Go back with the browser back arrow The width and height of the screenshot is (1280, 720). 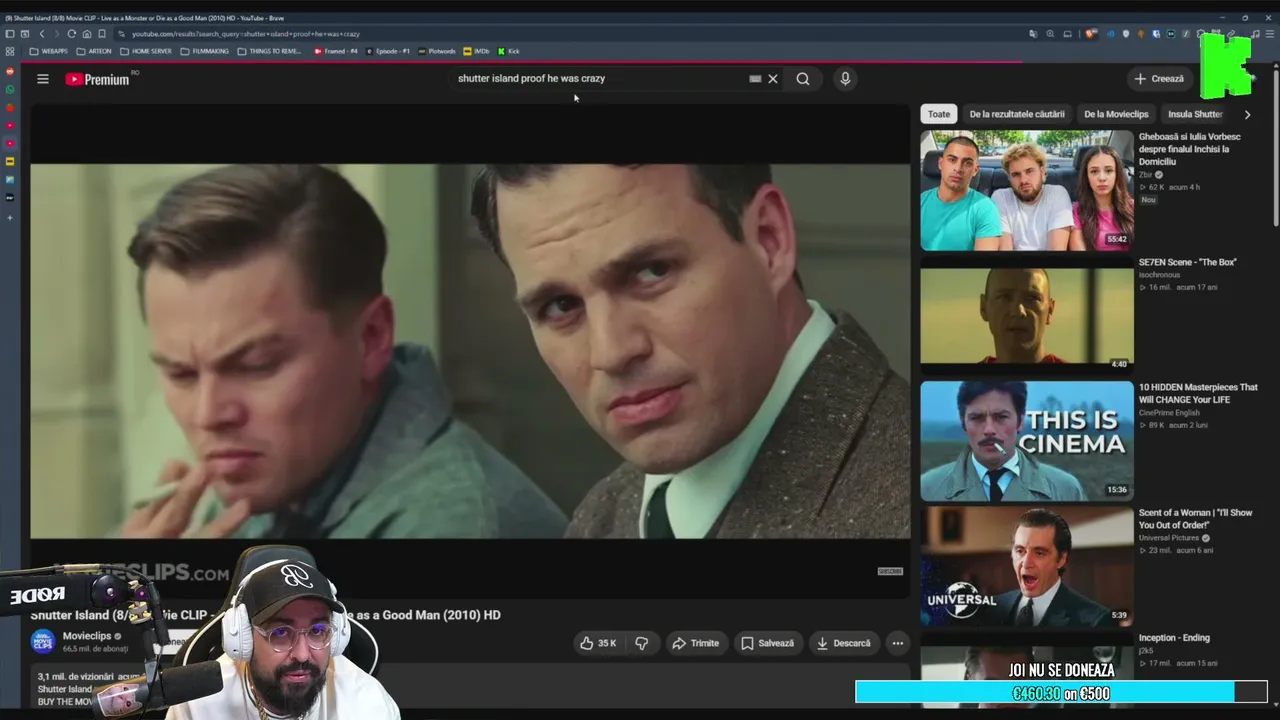click(x=42, y=34)
